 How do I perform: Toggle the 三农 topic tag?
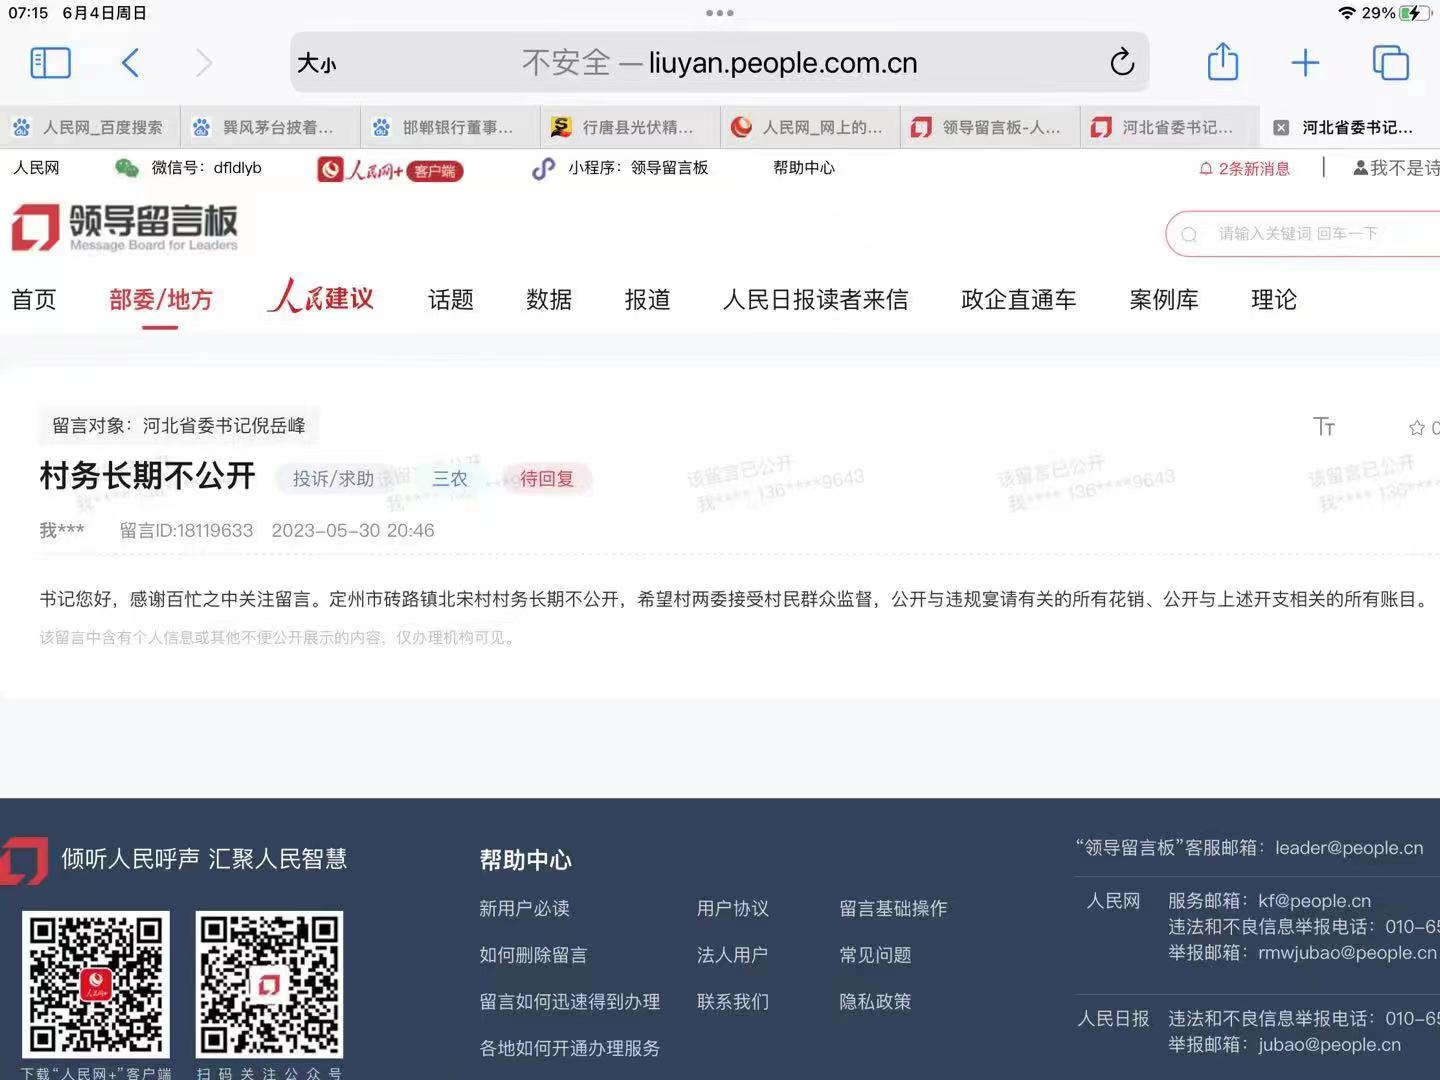coord(449,478)
